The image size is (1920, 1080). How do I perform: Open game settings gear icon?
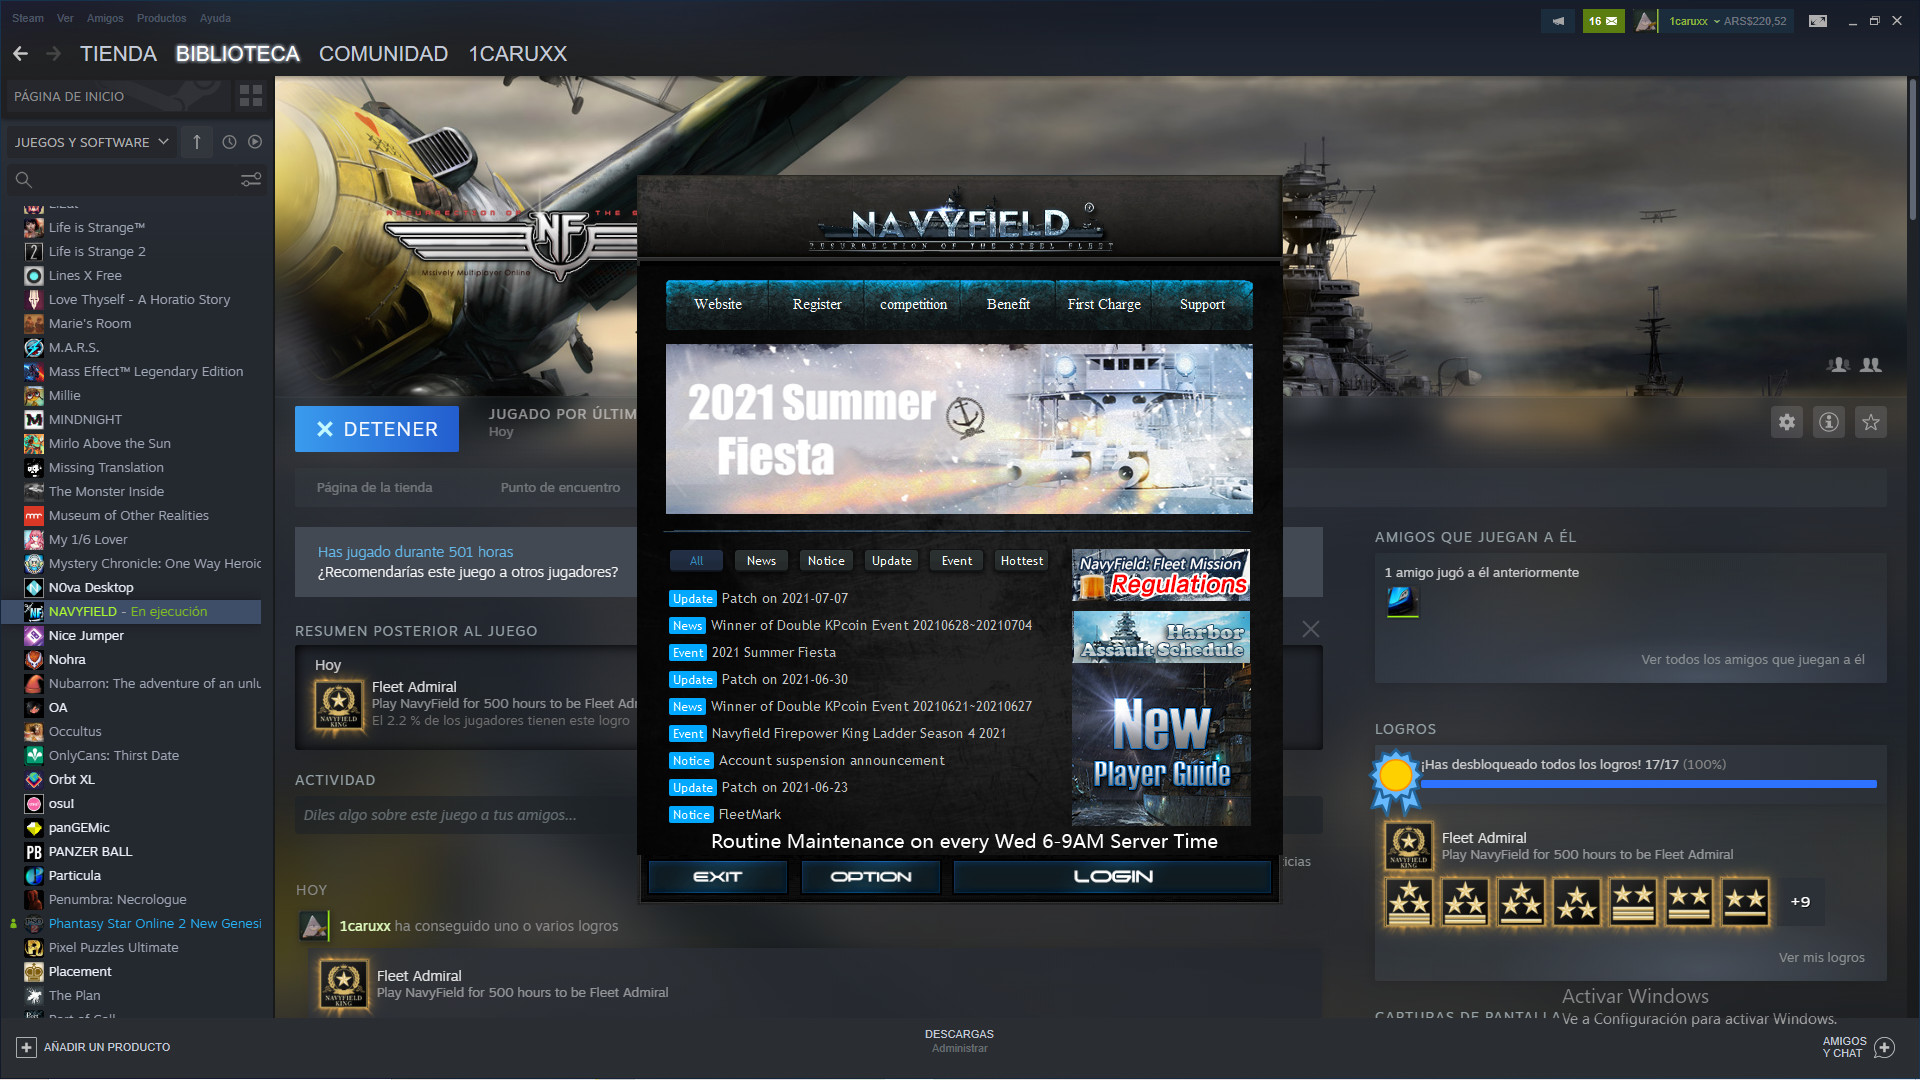pos(1787,422)
